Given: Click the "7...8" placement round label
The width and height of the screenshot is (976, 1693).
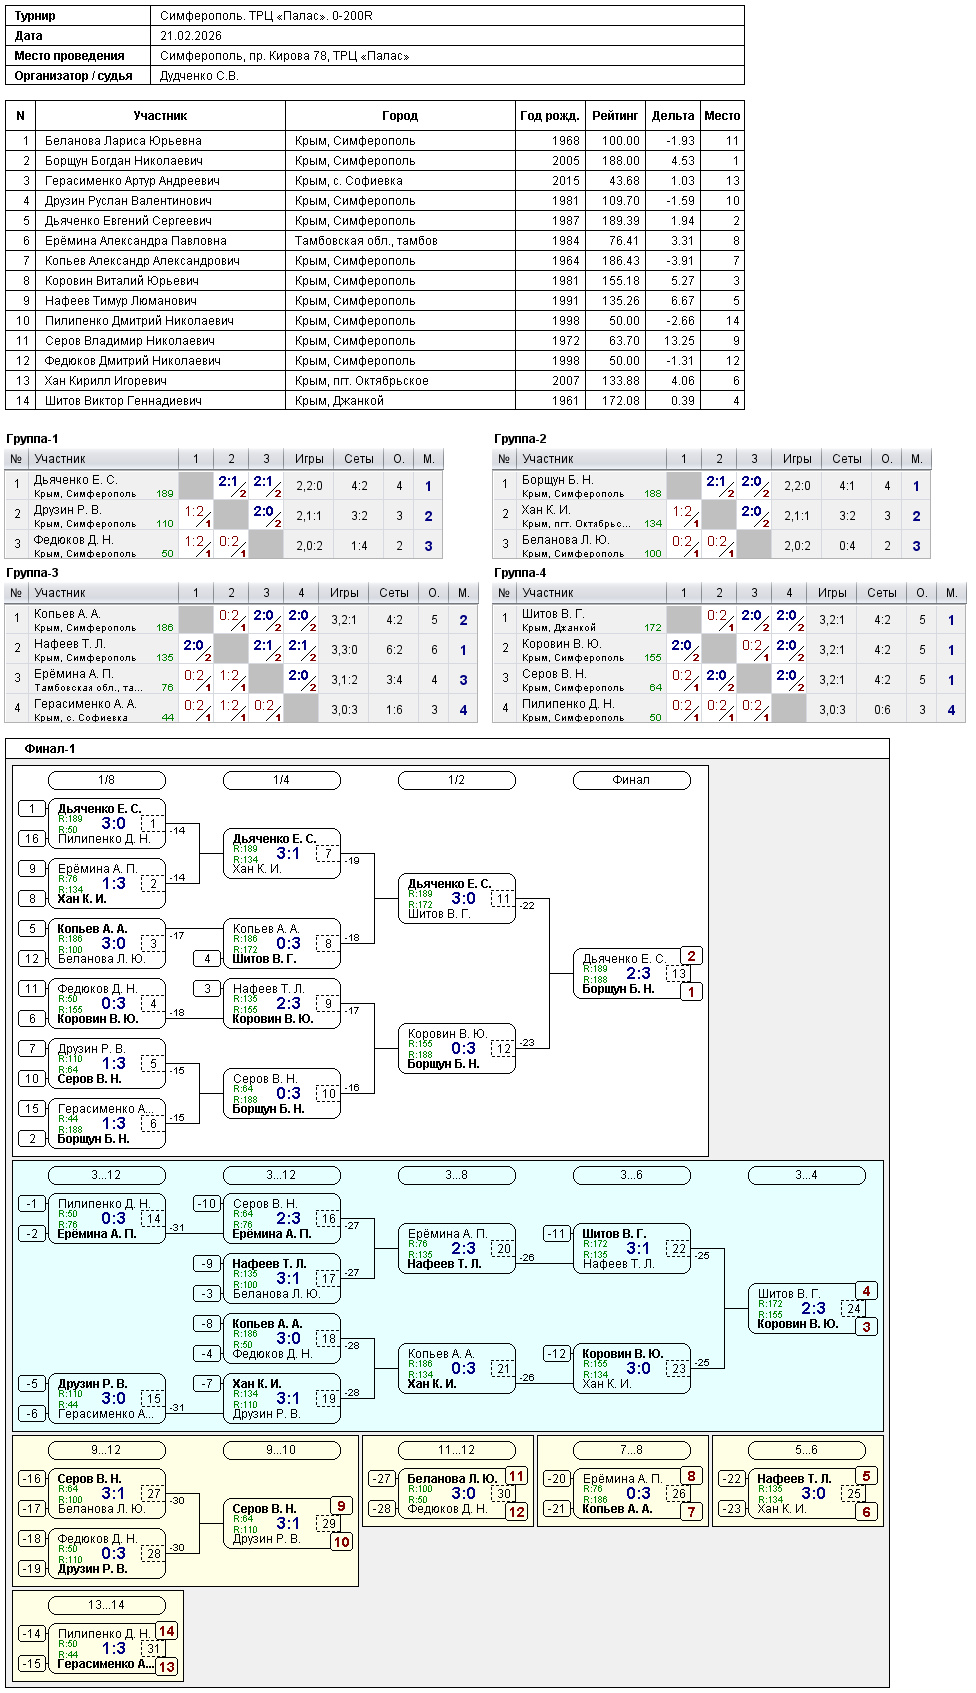Looking at the screenshot, I should 631,1450.
